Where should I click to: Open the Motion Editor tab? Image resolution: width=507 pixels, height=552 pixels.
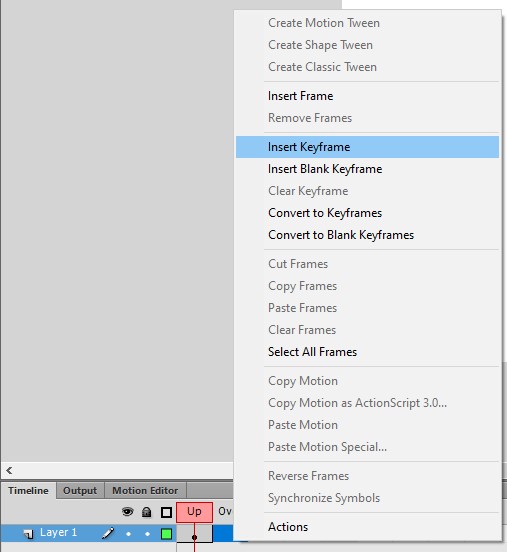pos(145,490)
